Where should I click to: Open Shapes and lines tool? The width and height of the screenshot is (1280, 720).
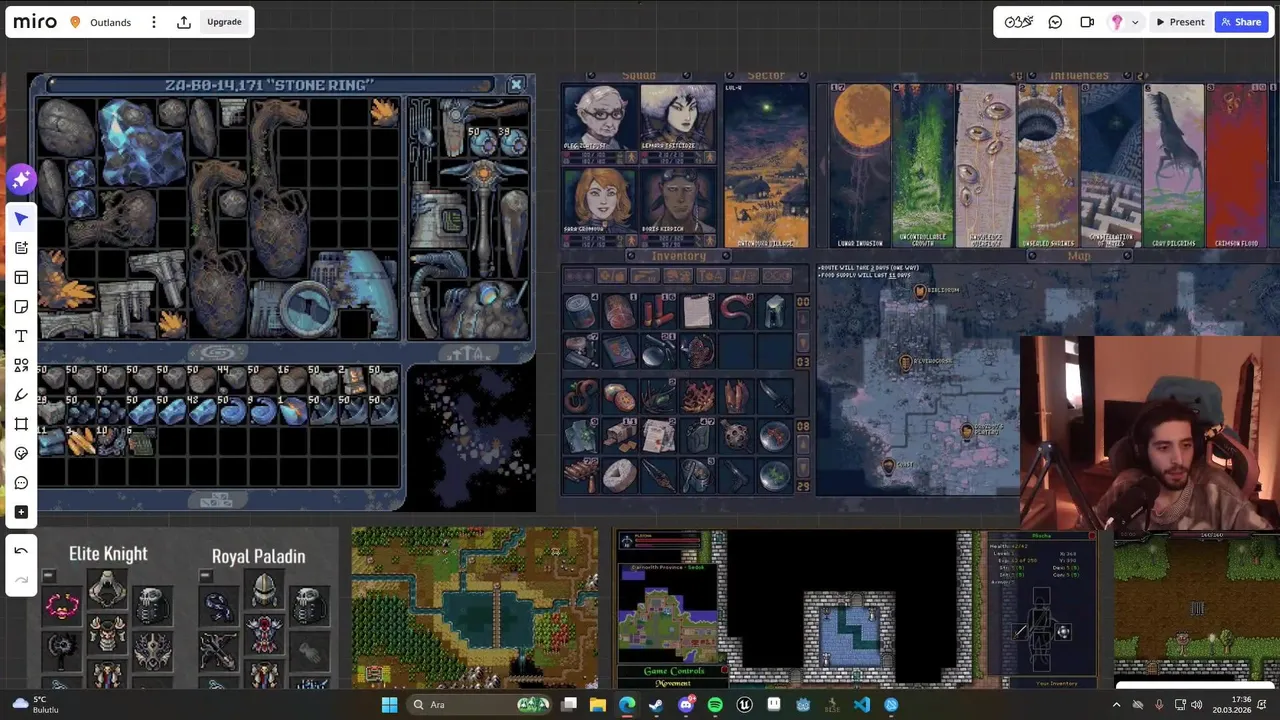(21, 365)
